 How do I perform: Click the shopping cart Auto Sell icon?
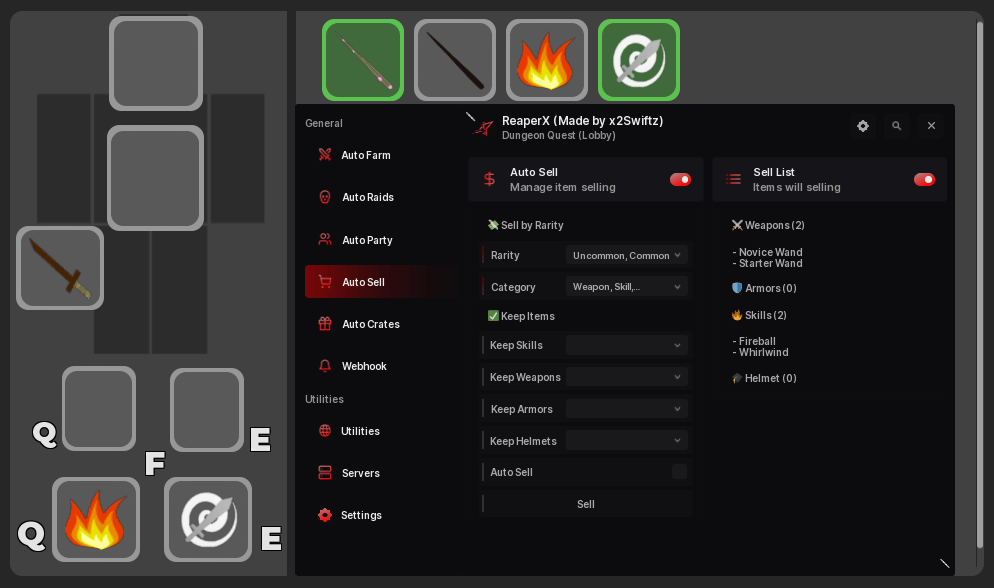click(x=325, y=281)
